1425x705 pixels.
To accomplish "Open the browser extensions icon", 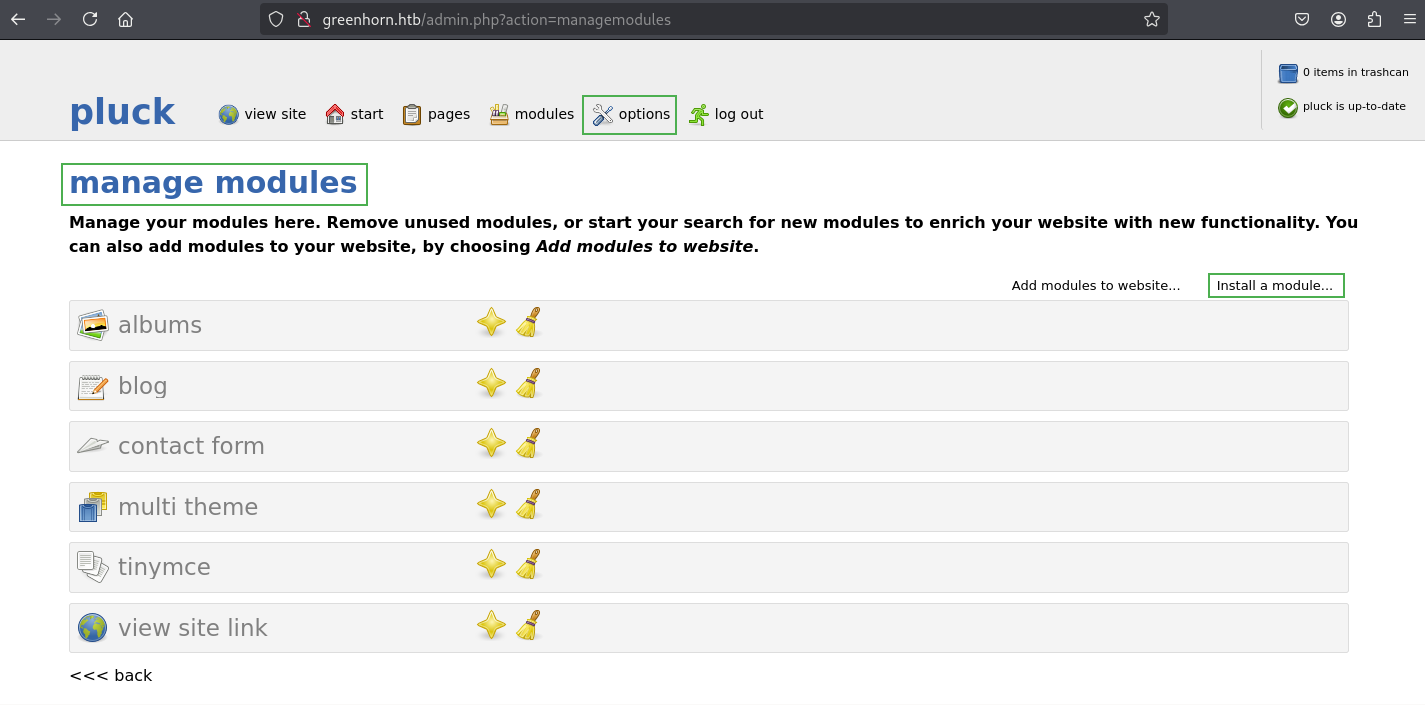I will tap(1374, 19).
